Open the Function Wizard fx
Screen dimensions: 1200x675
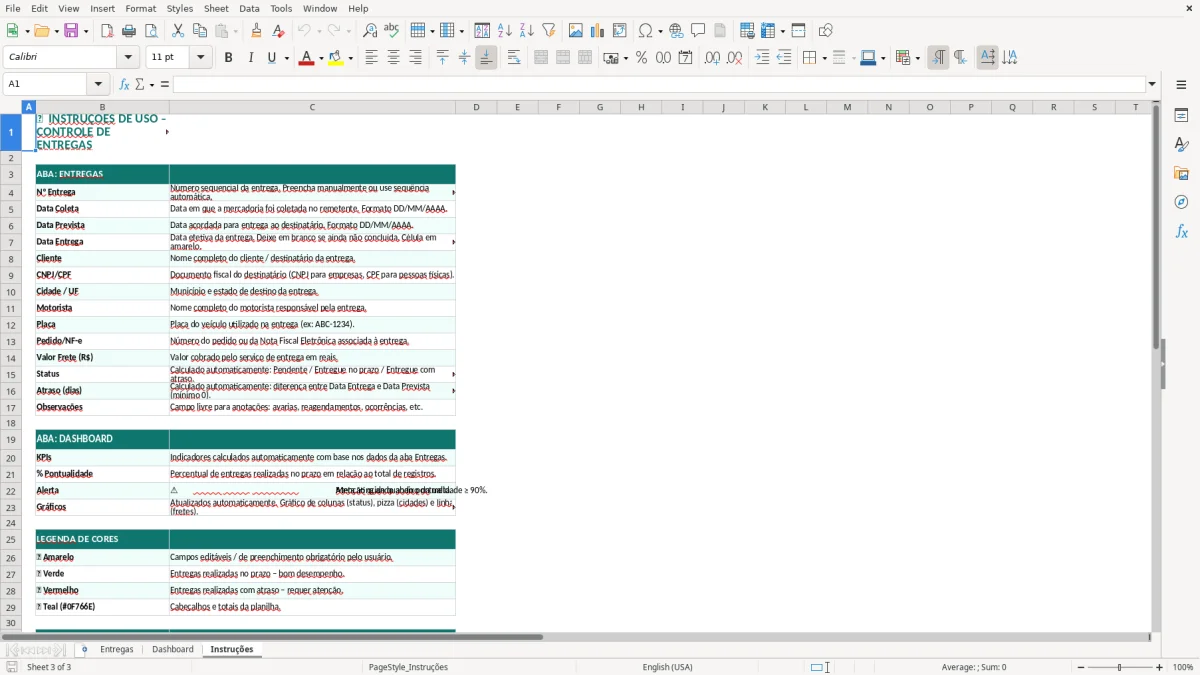124,84
